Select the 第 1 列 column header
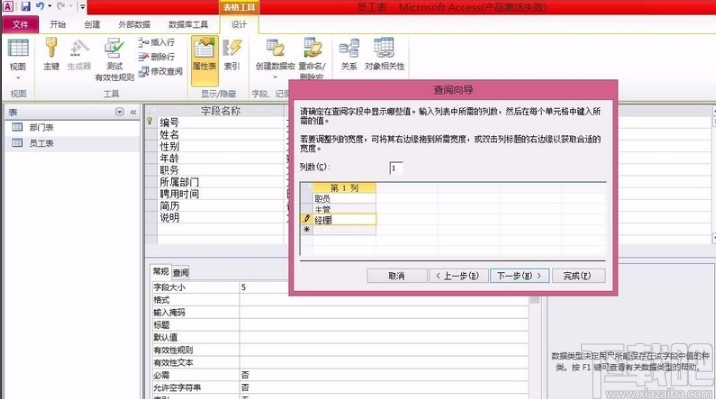The height and width of the screenshot is (399, 716). pos(344,188)
